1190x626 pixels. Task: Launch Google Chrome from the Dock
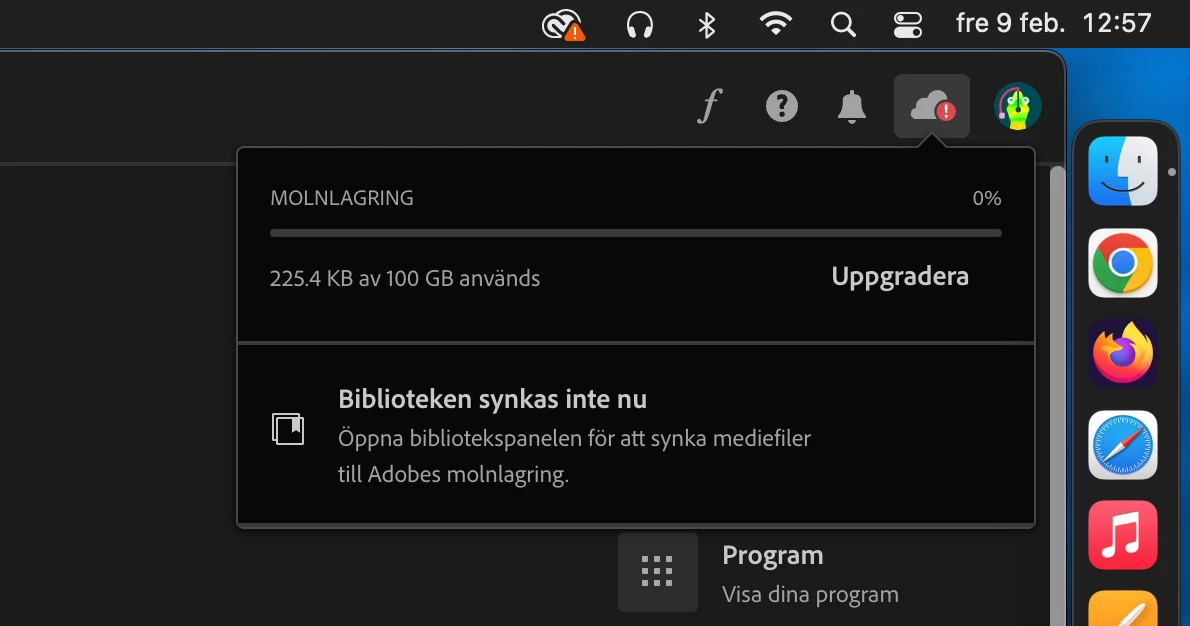pos(1122,263)
